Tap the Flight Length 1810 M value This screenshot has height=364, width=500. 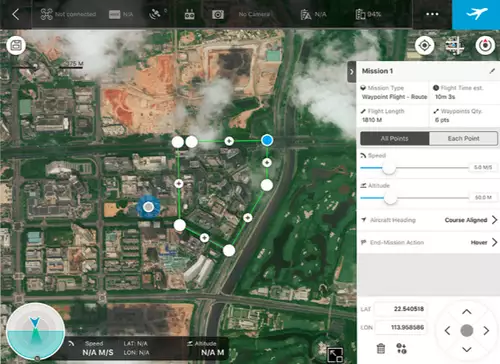click(372, 120)
